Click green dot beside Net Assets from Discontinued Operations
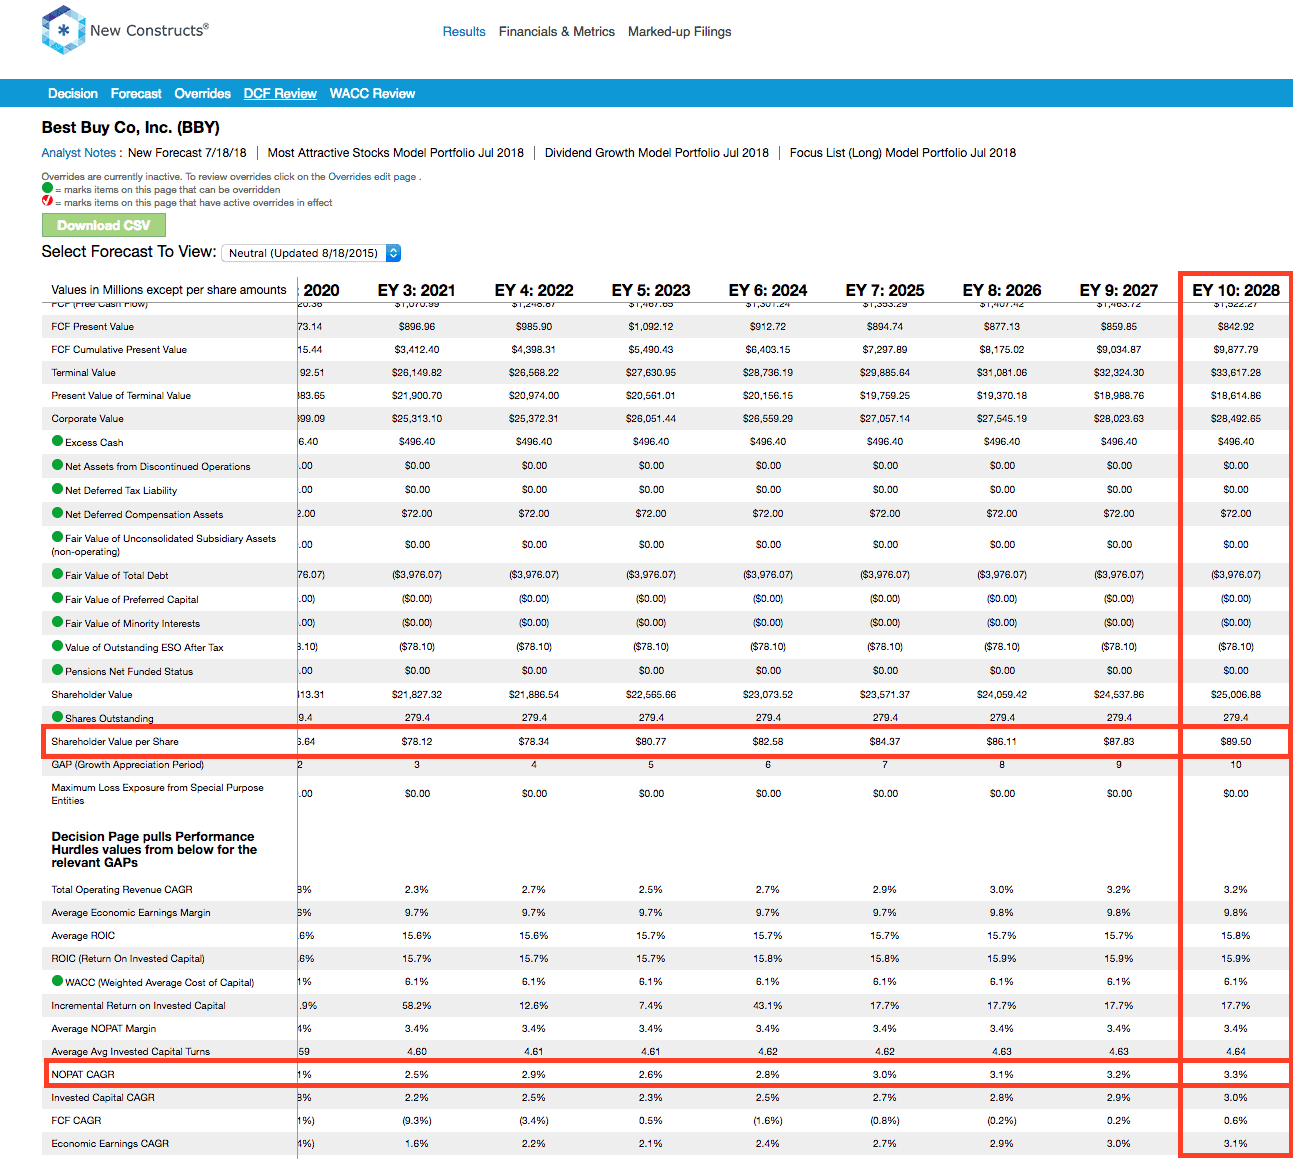This screenshot has width=1293, height=1159. point(57,465)
